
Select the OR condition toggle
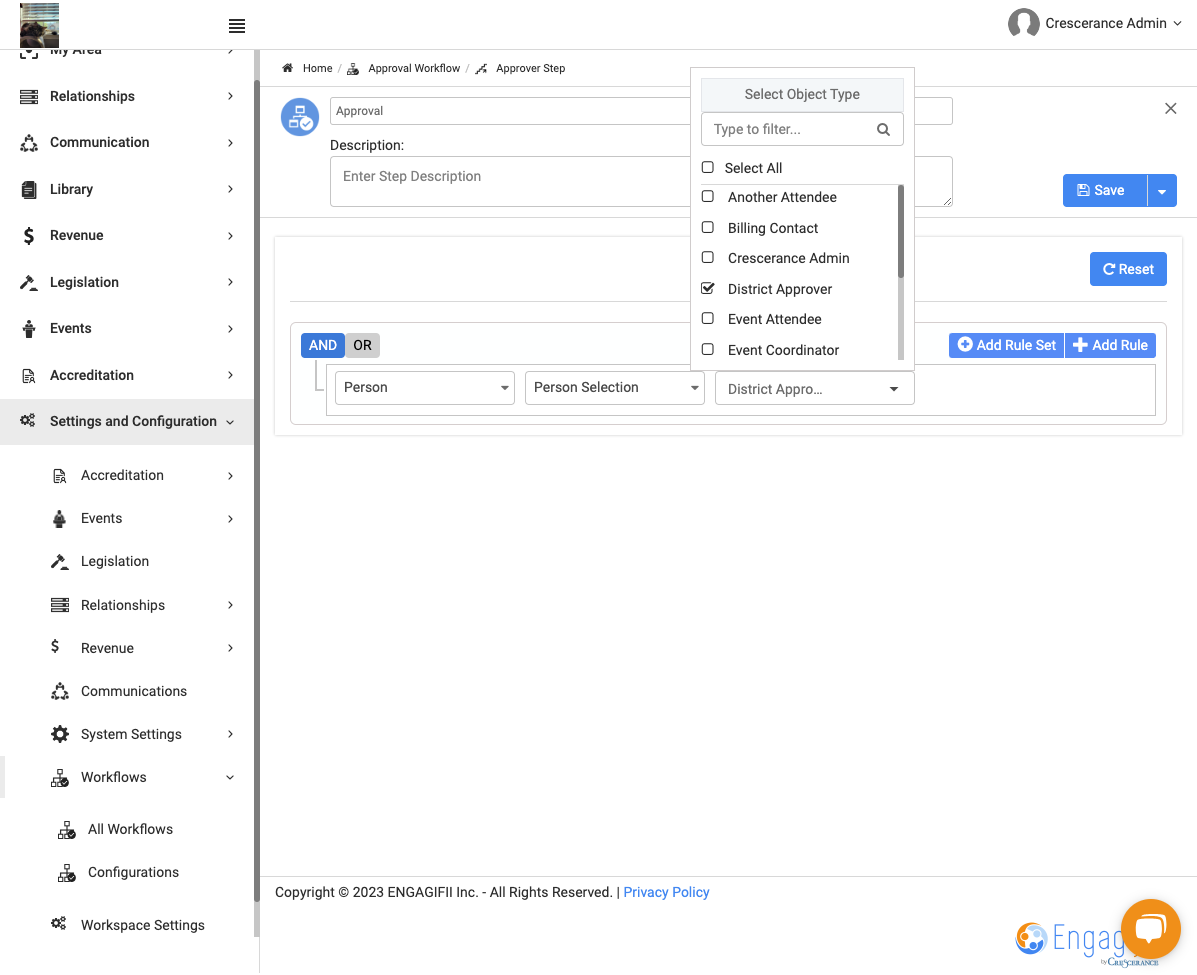click(x=363, y=345)
